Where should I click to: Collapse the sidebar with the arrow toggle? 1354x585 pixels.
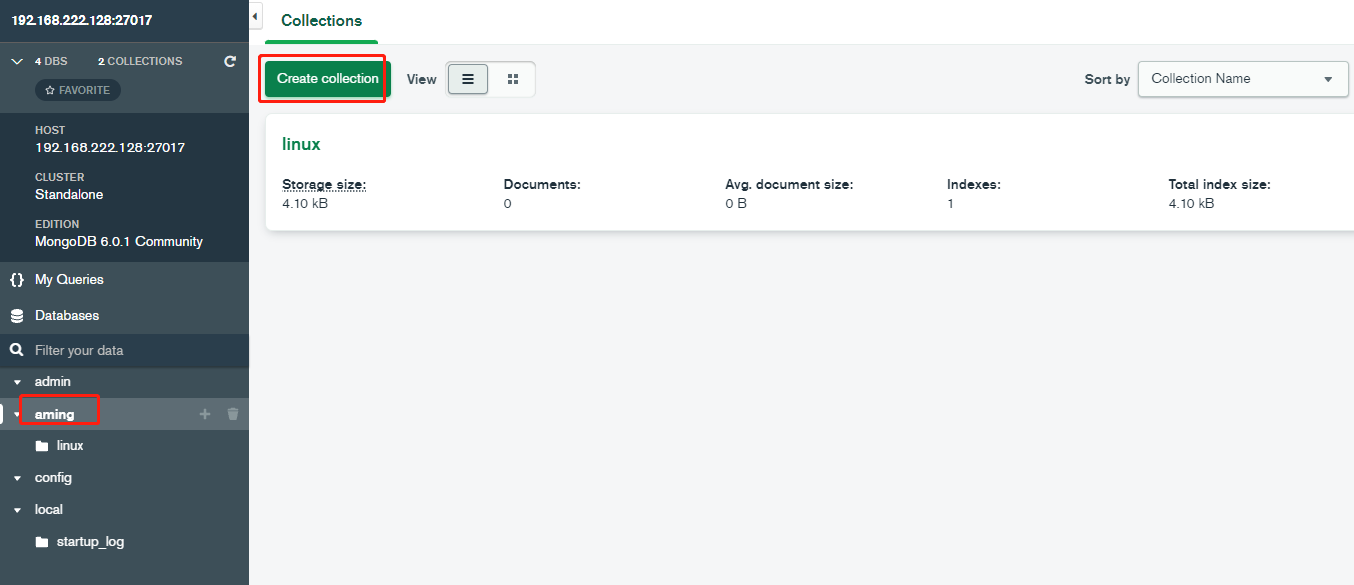[x=255, y=17]
